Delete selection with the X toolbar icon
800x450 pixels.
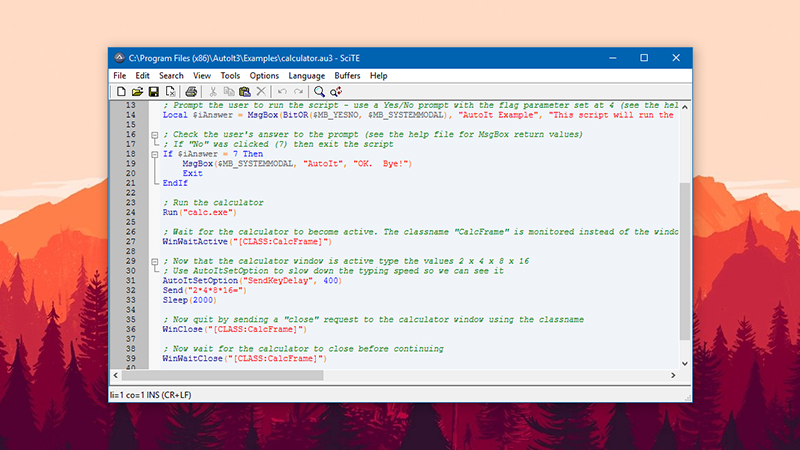click(x=261, y=92)
